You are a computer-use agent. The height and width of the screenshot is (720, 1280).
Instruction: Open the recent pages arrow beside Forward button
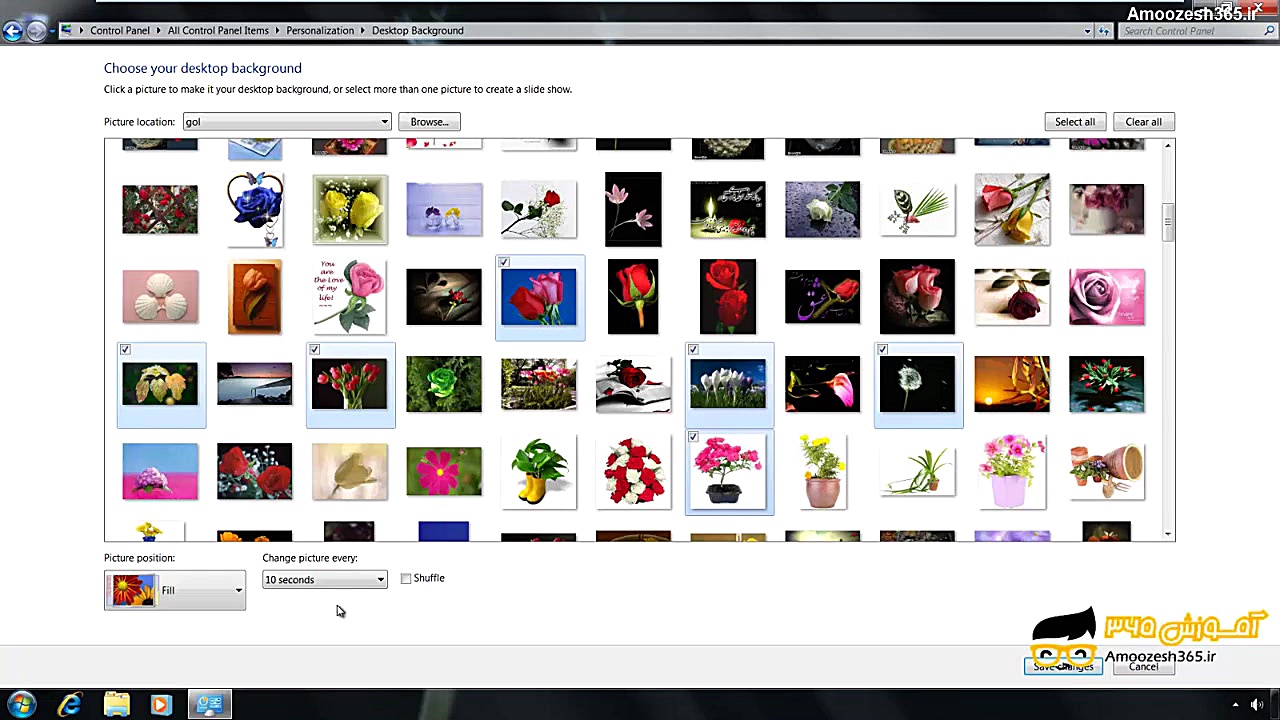[52, 31]
